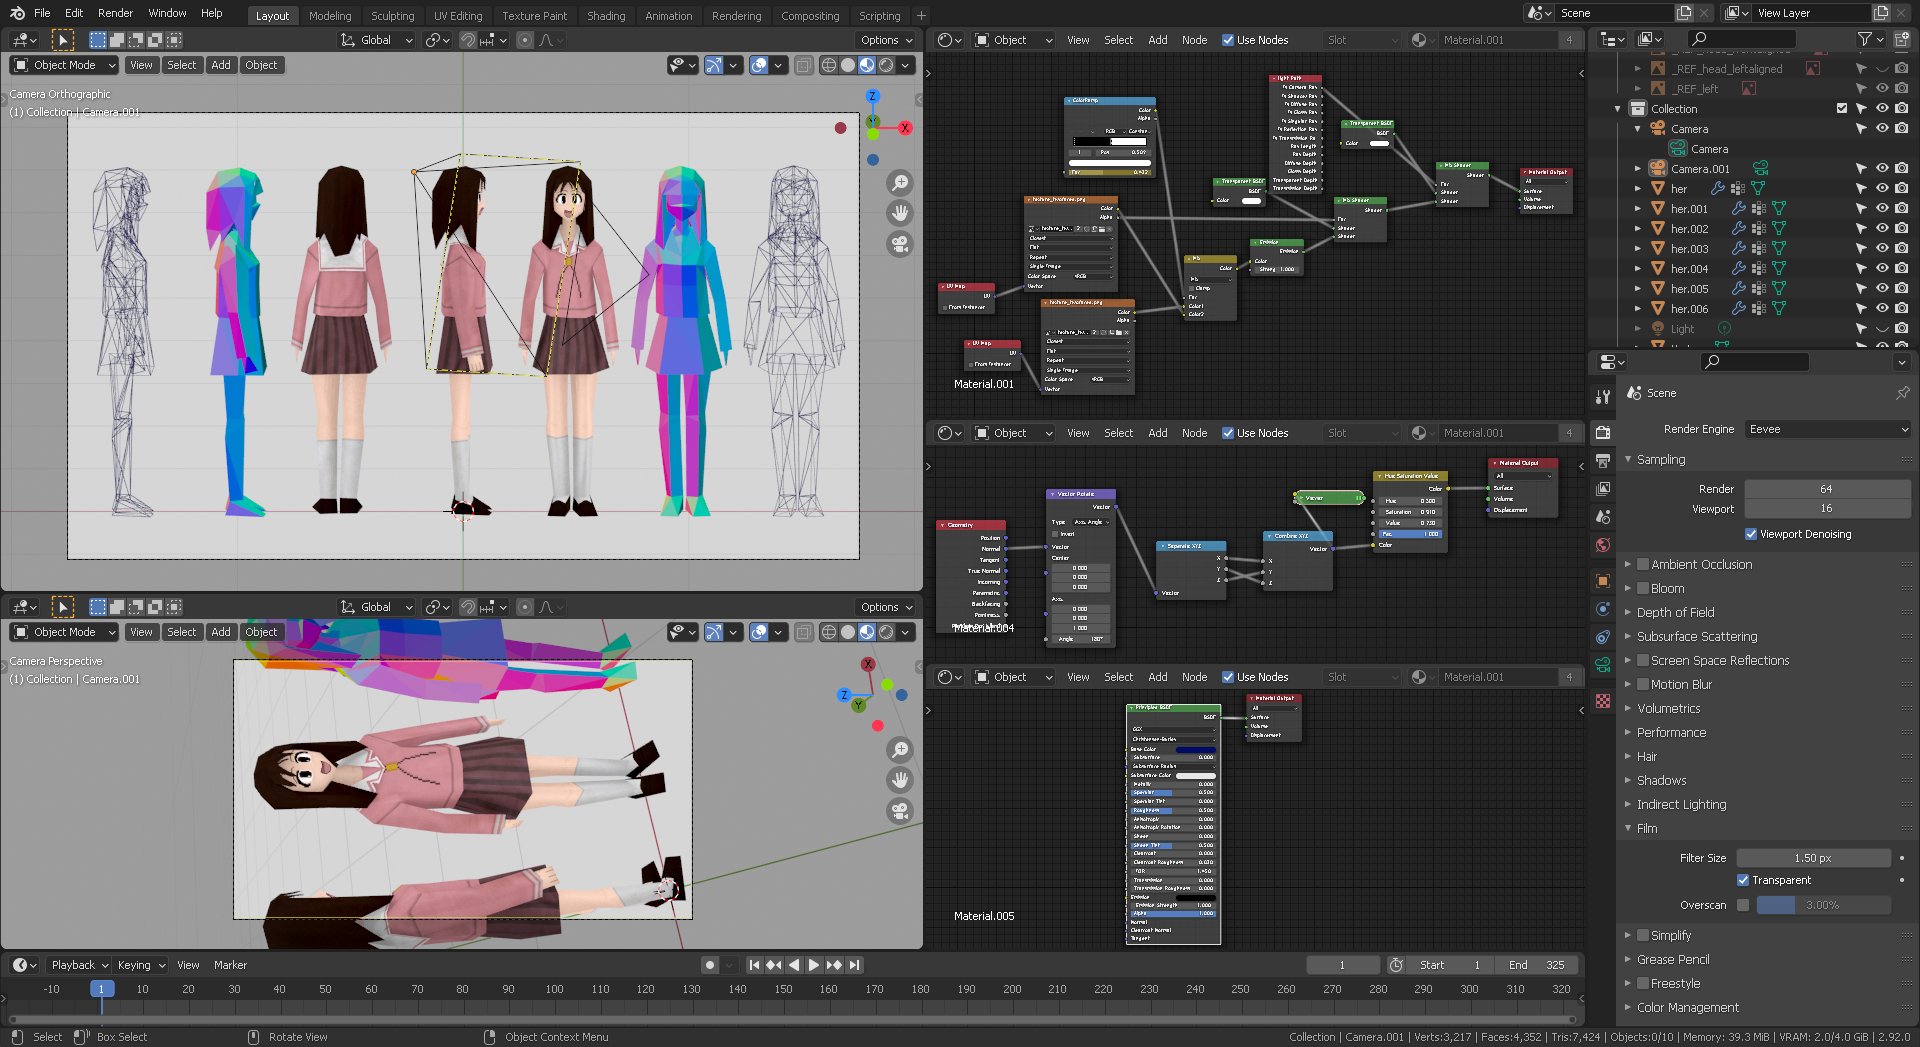Image resolution: width=1920 pixels, height=1047 pixels.
Task: Adjust the Overscan percentage slider
Action: coord(1822,905)
